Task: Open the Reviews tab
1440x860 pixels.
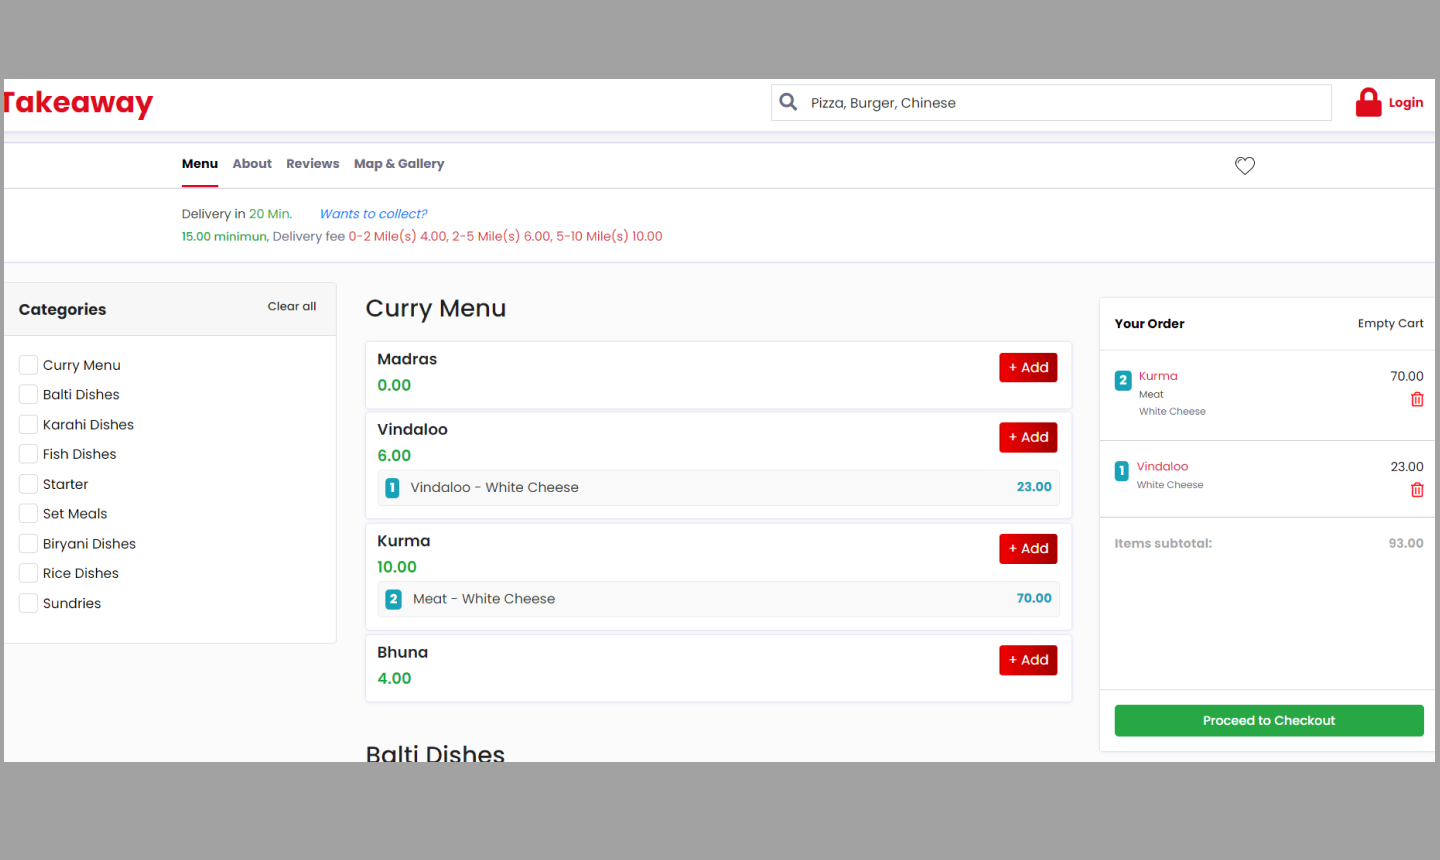Action: pos(312,164)
